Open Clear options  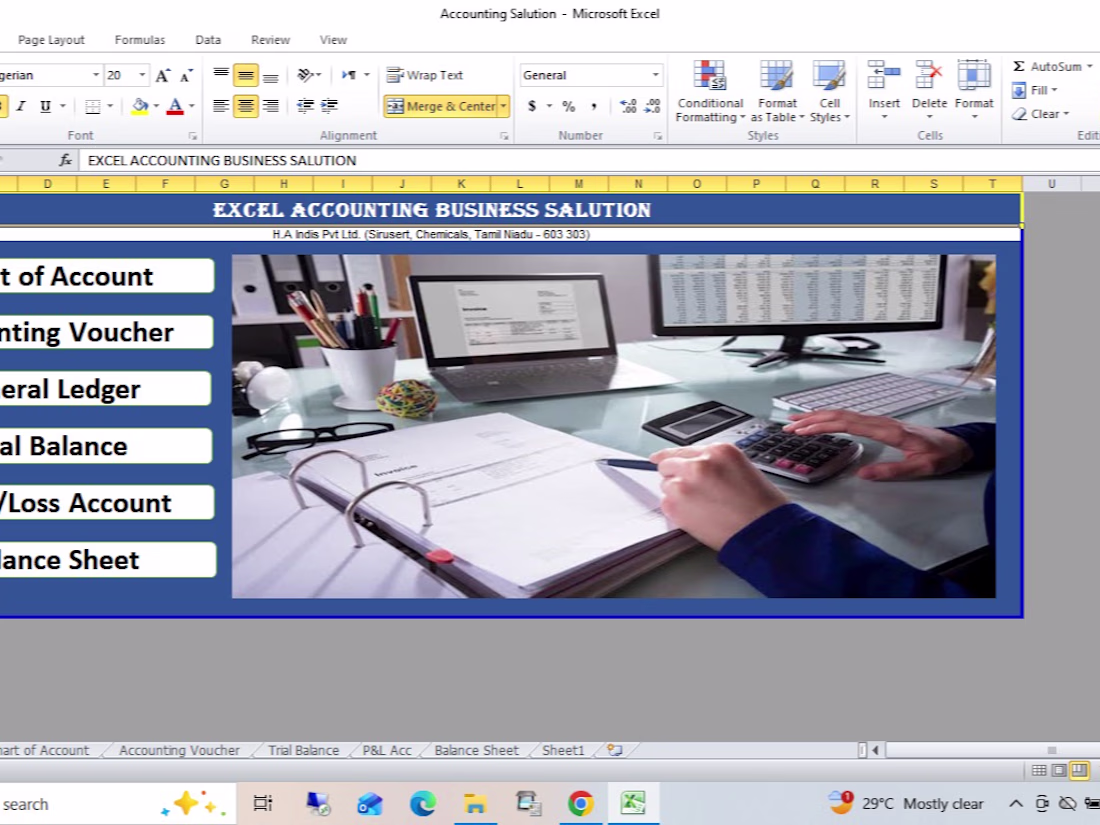(1040, 114)
